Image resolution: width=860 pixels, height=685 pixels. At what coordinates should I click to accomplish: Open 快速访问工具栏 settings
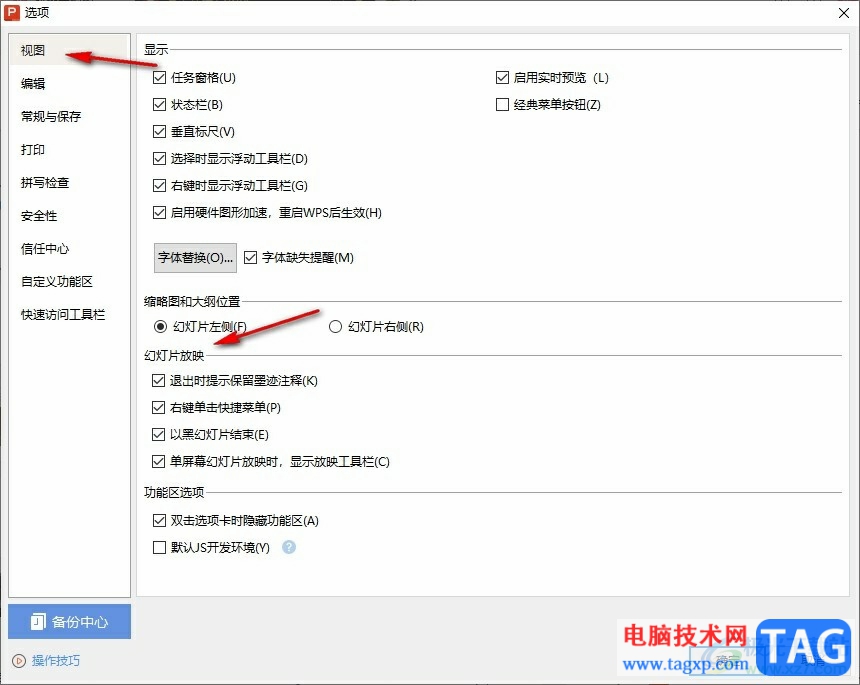click(69, 314)
